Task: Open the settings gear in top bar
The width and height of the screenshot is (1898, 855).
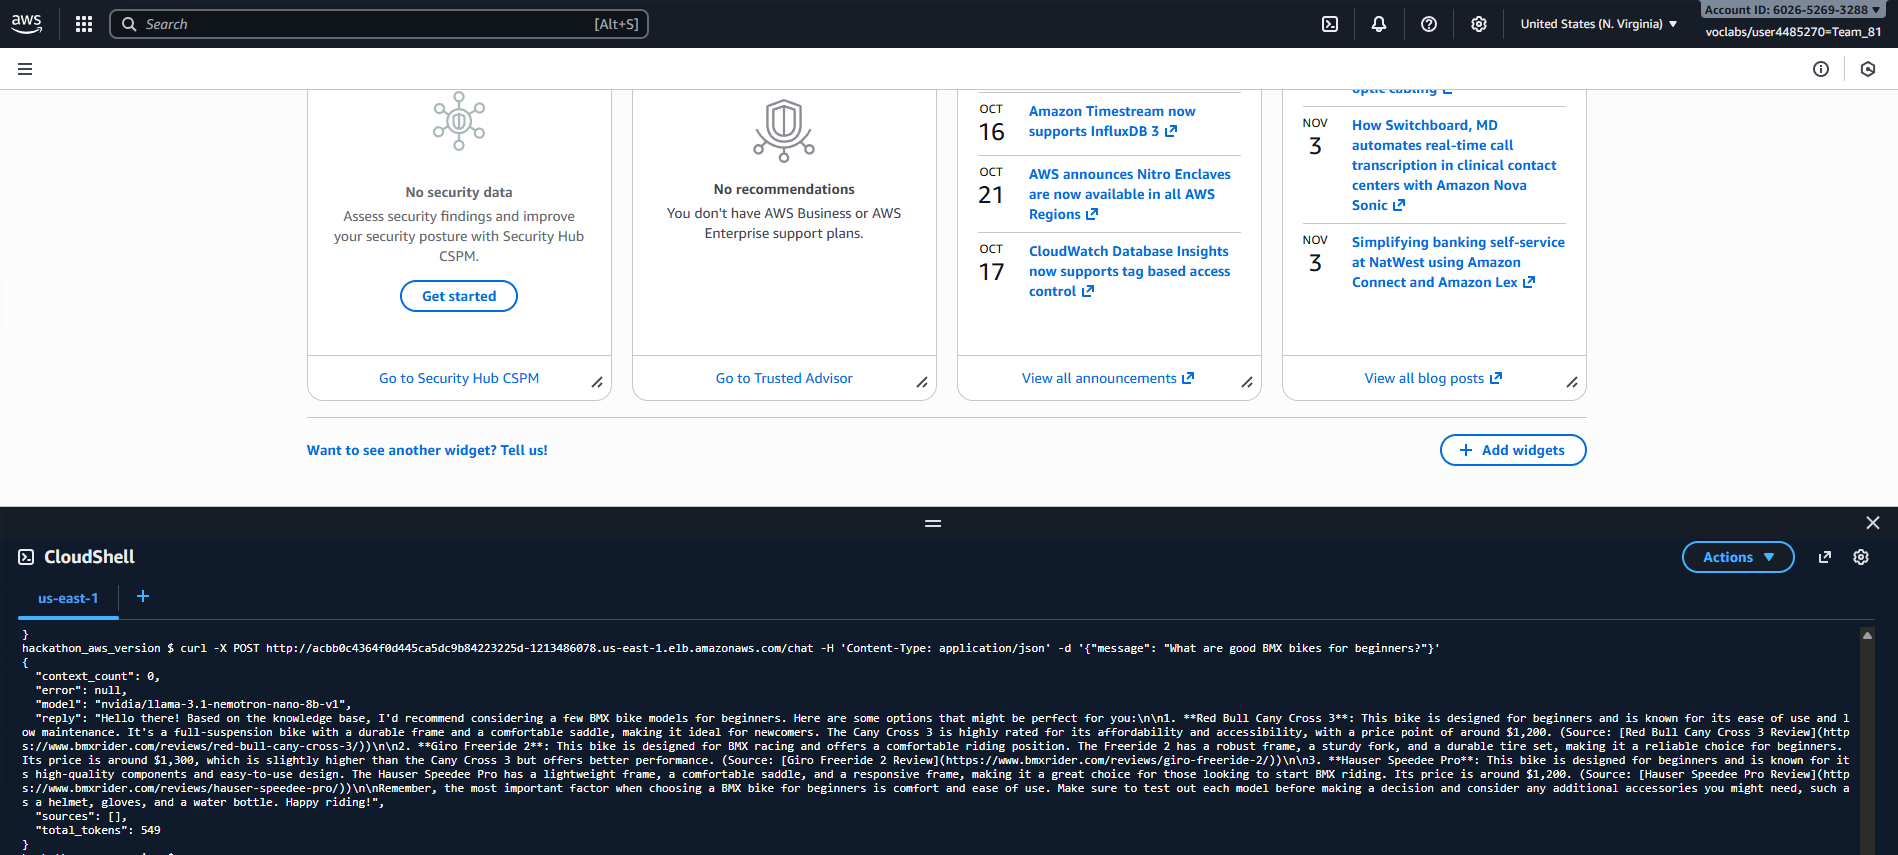Action: click(1479, 24)
